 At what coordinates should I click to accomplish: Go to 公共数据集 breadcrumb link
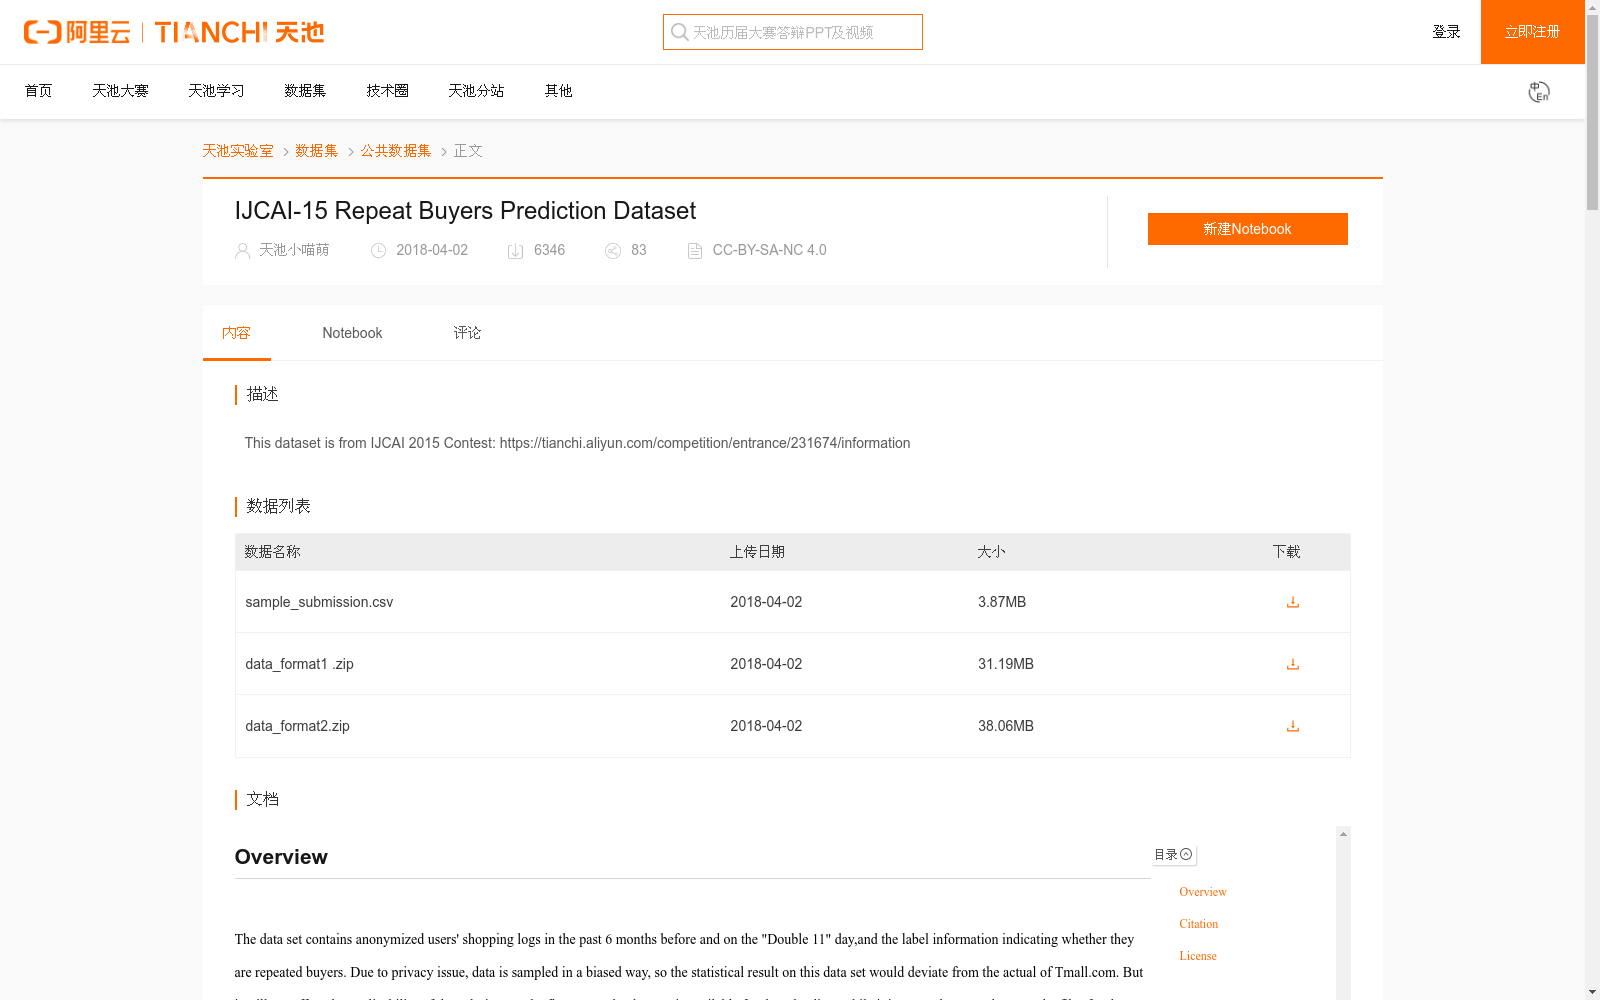(x=396, y=151)
